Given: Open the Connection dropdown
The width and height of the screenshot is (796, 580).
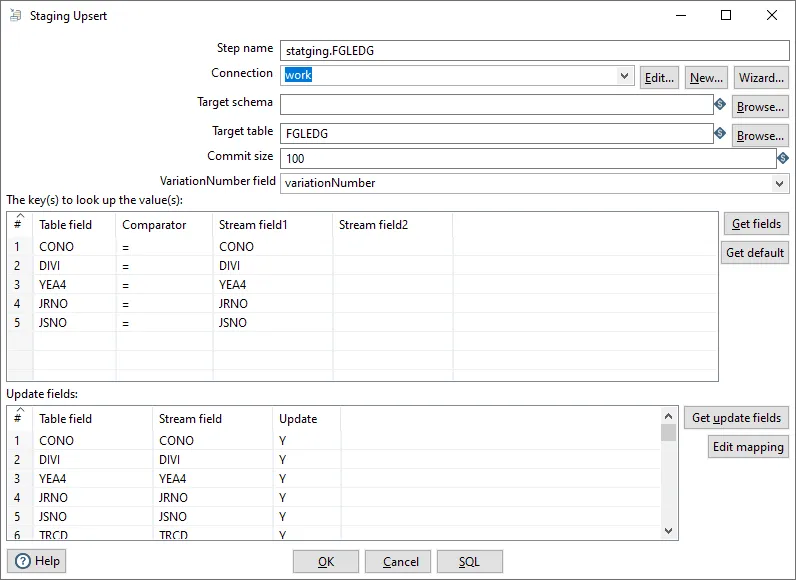Looking at the screenshot, I should point(624,76).
